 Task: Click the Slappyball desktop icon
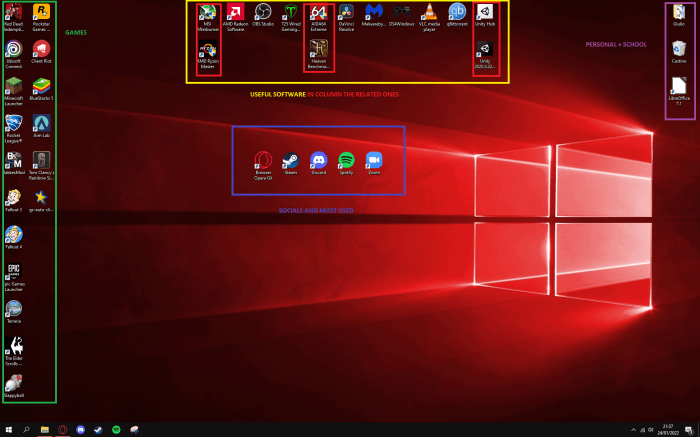click(13, 386)
